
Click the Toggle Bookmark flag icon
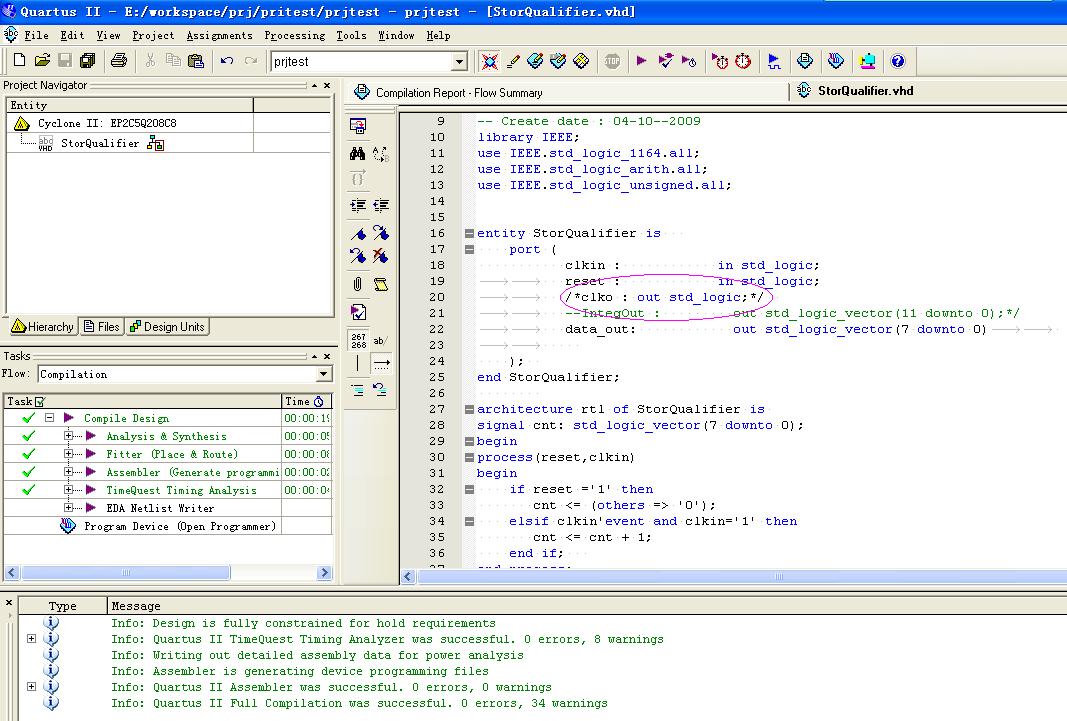coord(358,233)
